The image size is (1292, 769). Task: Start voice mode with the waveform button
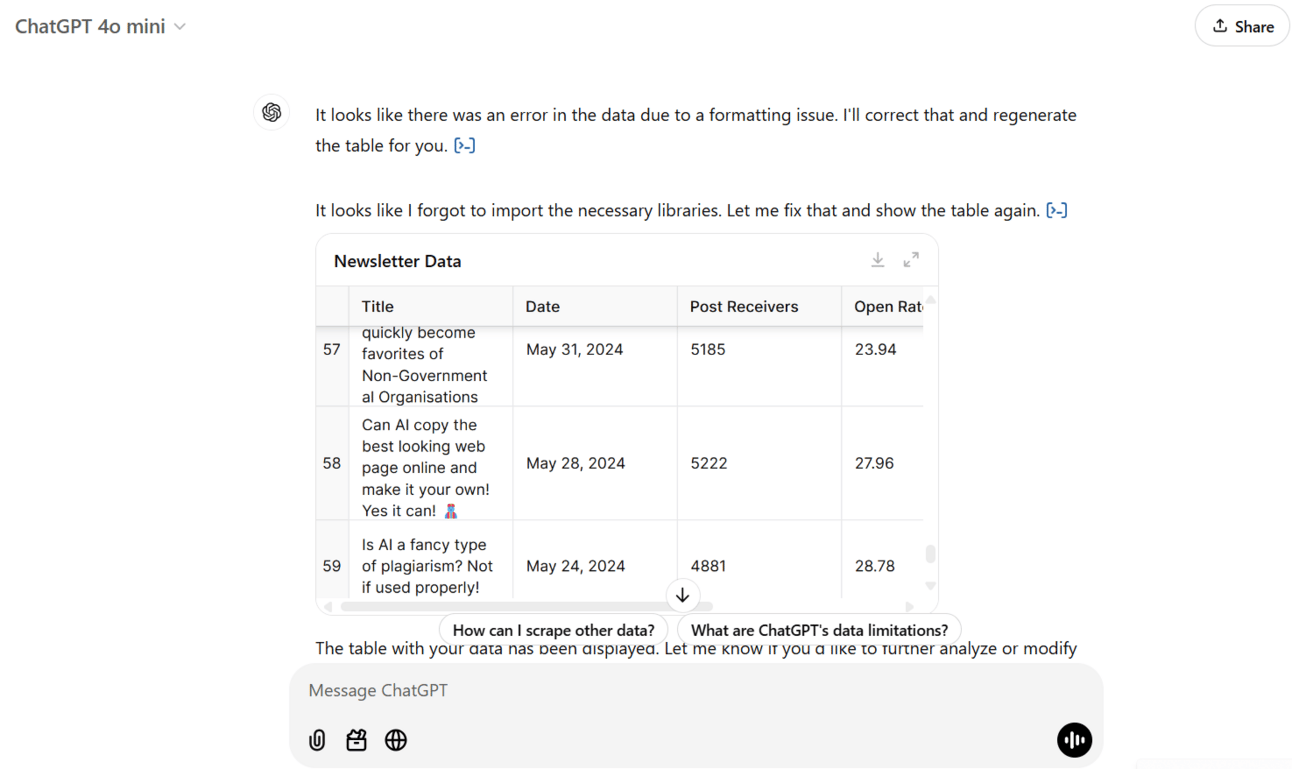pos(1074,740)
